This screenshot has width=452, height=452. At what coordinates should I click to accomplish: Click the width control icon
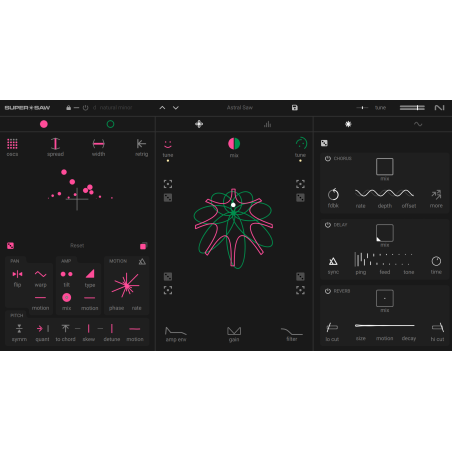98,144
